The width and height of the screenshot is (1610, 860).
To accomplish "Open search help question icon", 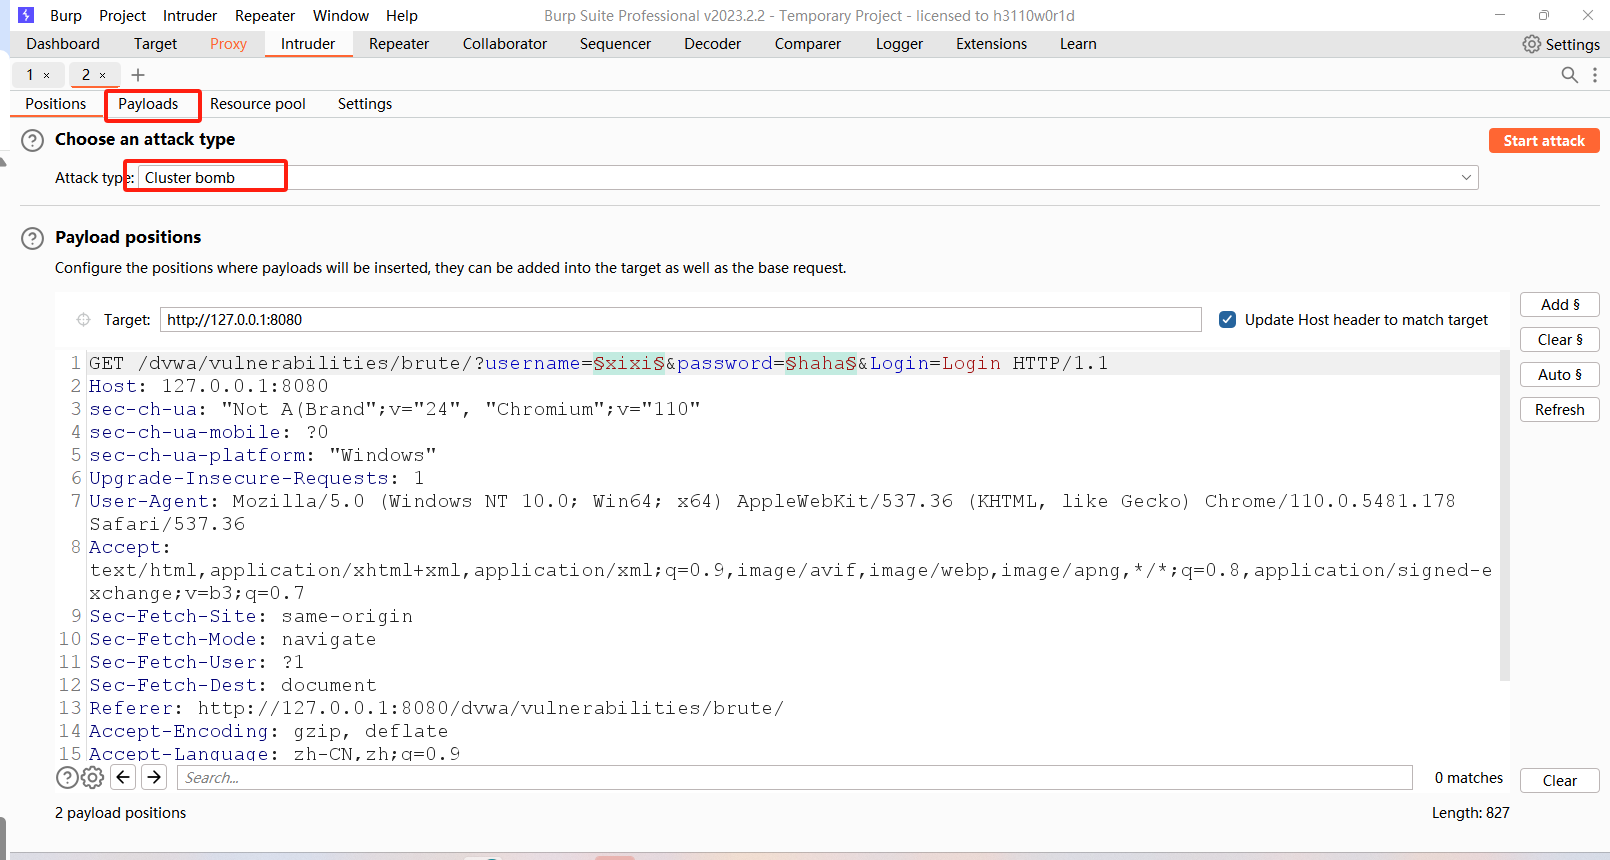I will 67,778.
